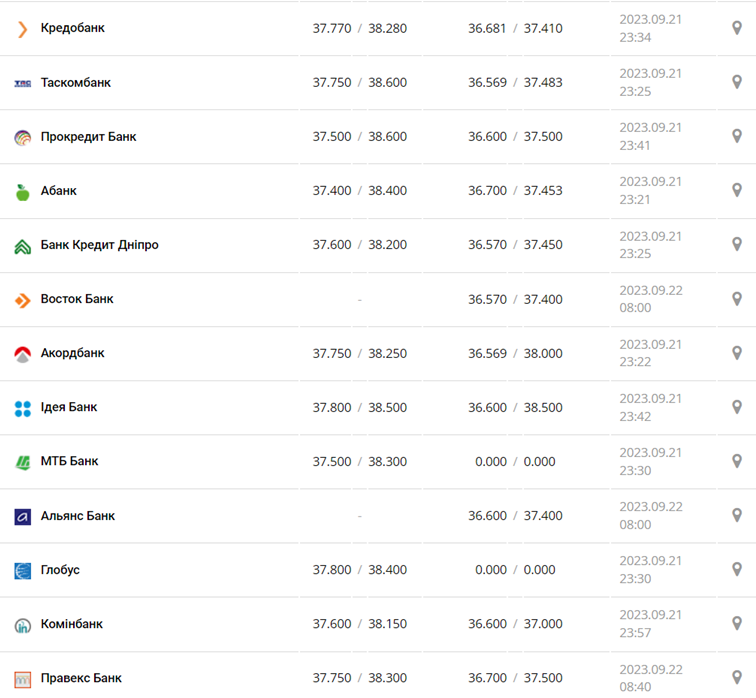Click the Альянс Банк logo icon
756x698 pixels.
click(22, 516)
